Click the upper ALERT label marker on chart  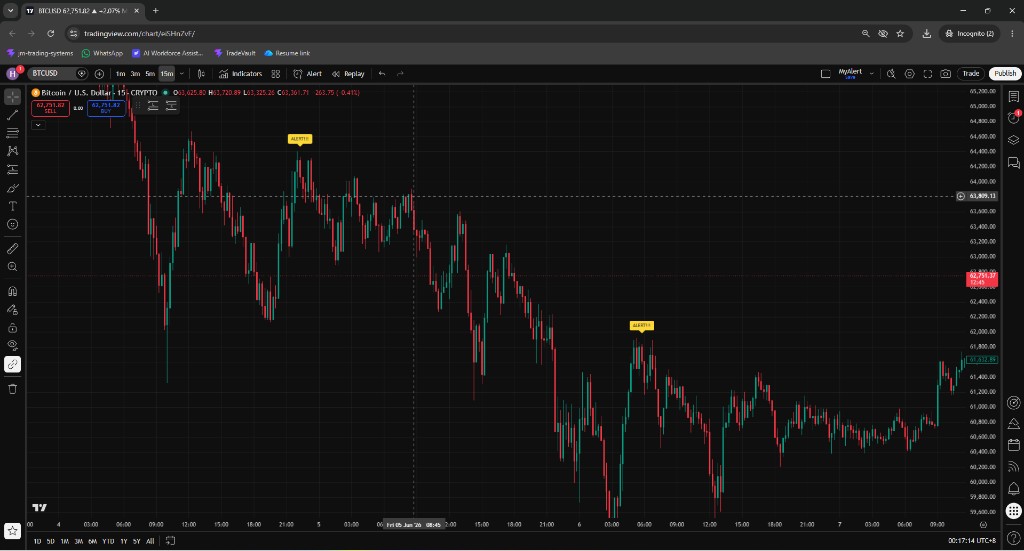(x=300, y=139)
